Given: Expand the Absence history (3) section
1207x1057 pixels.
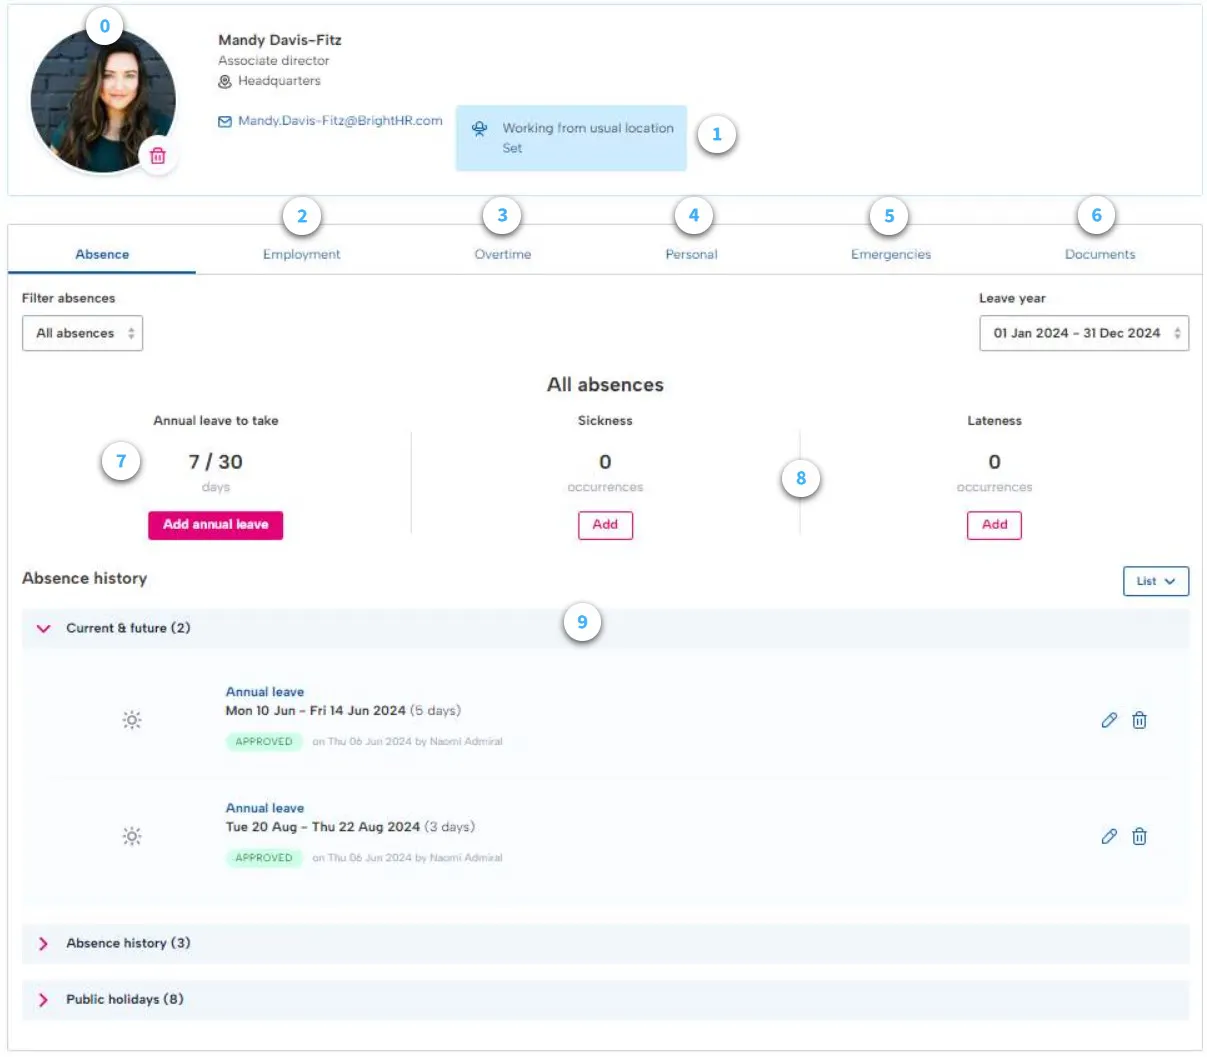Looking at the screenshot, I should click(x=605, y=943).
